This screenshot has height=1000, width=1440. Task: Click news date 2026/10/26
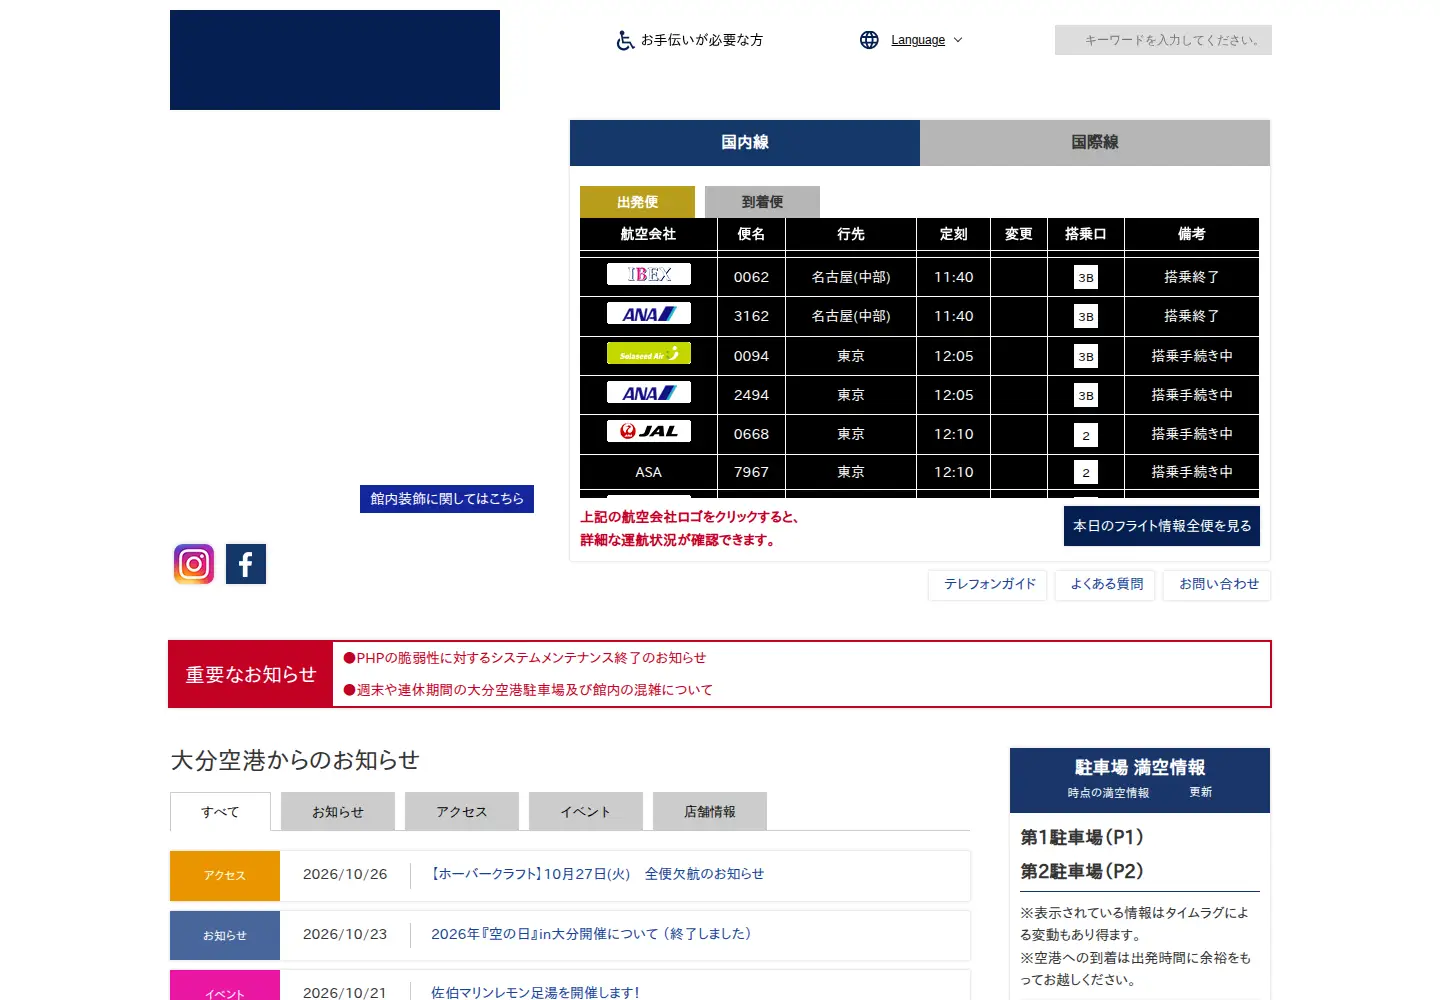[345, 874]
